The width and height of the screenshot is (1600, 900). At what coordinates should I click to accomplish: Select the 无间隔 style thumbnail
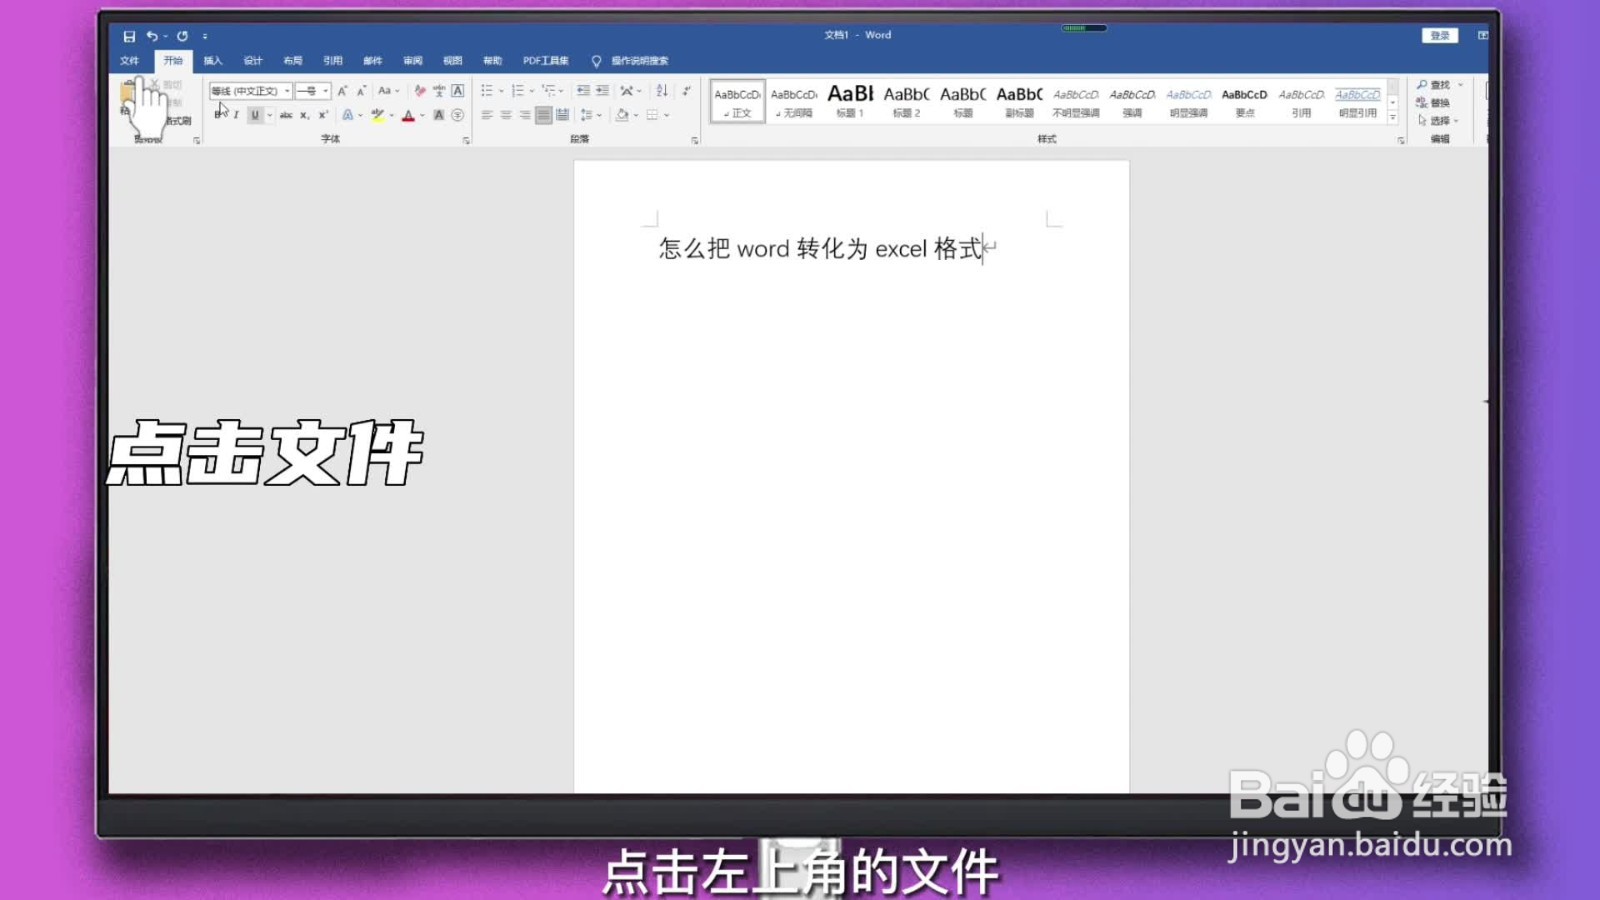point(794,101)
